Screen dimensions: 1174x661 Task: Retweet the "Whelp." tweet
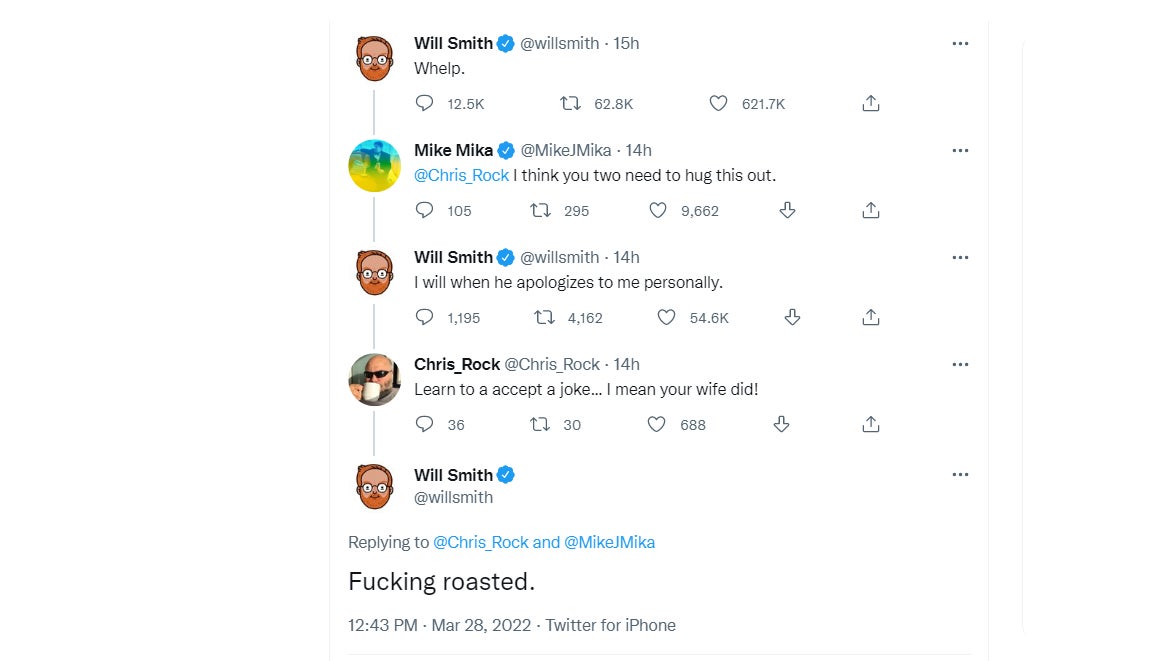click(570, 103)
